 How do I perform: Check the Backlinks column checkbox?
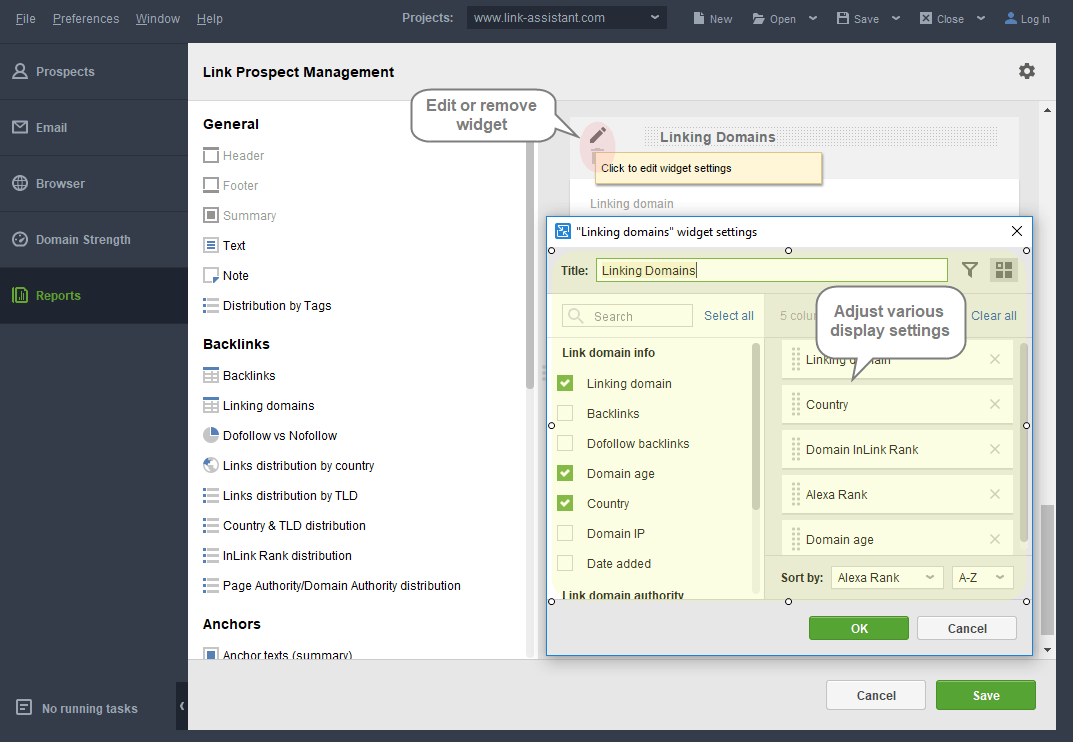565,413
